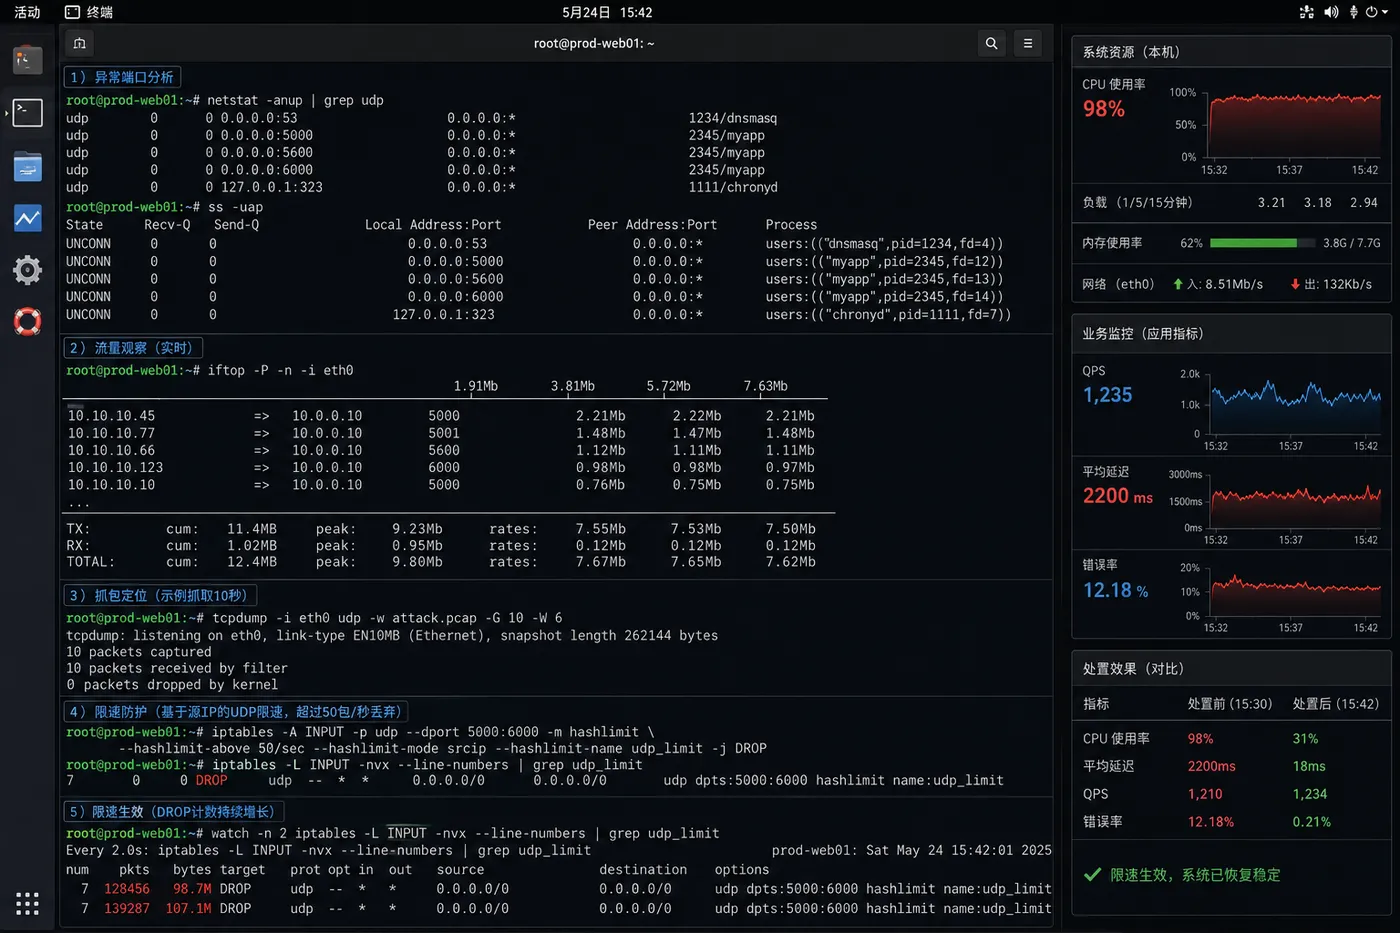Click the CPU usage red chart
The image size is (1400, 933).
click(1295, 124)
